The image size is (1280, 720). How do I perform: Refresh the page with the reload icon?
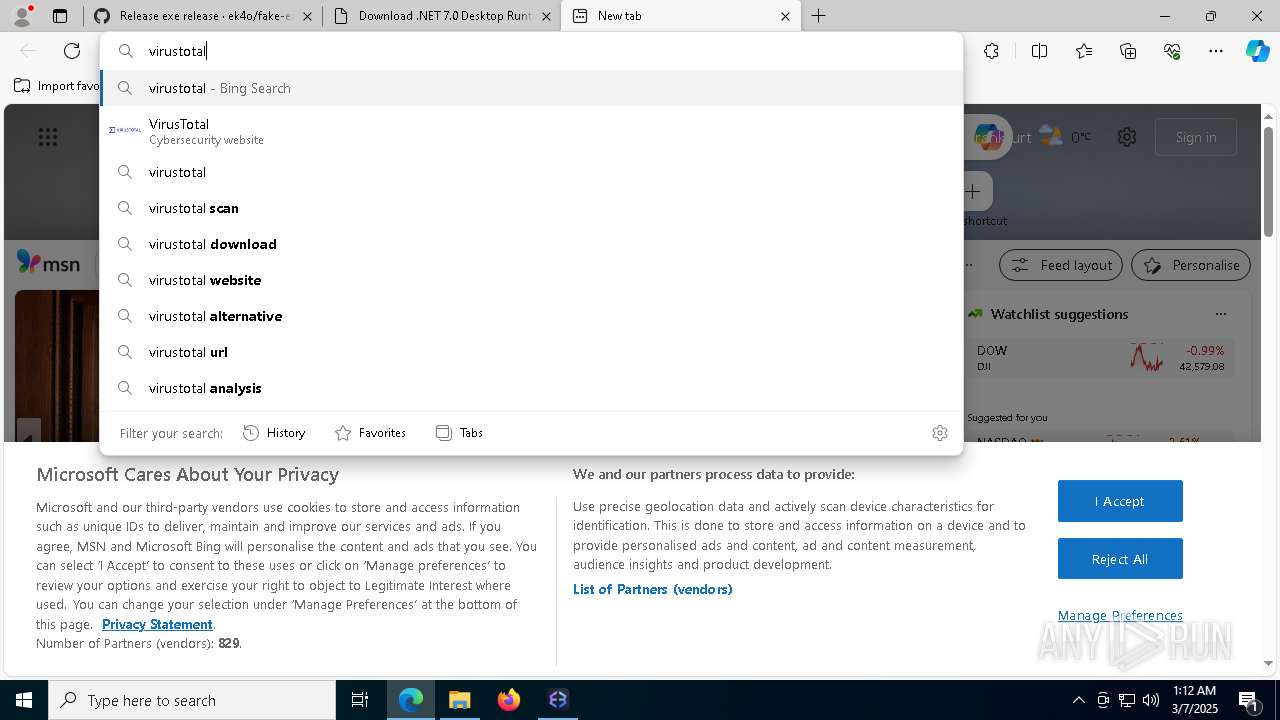(72, 51)
